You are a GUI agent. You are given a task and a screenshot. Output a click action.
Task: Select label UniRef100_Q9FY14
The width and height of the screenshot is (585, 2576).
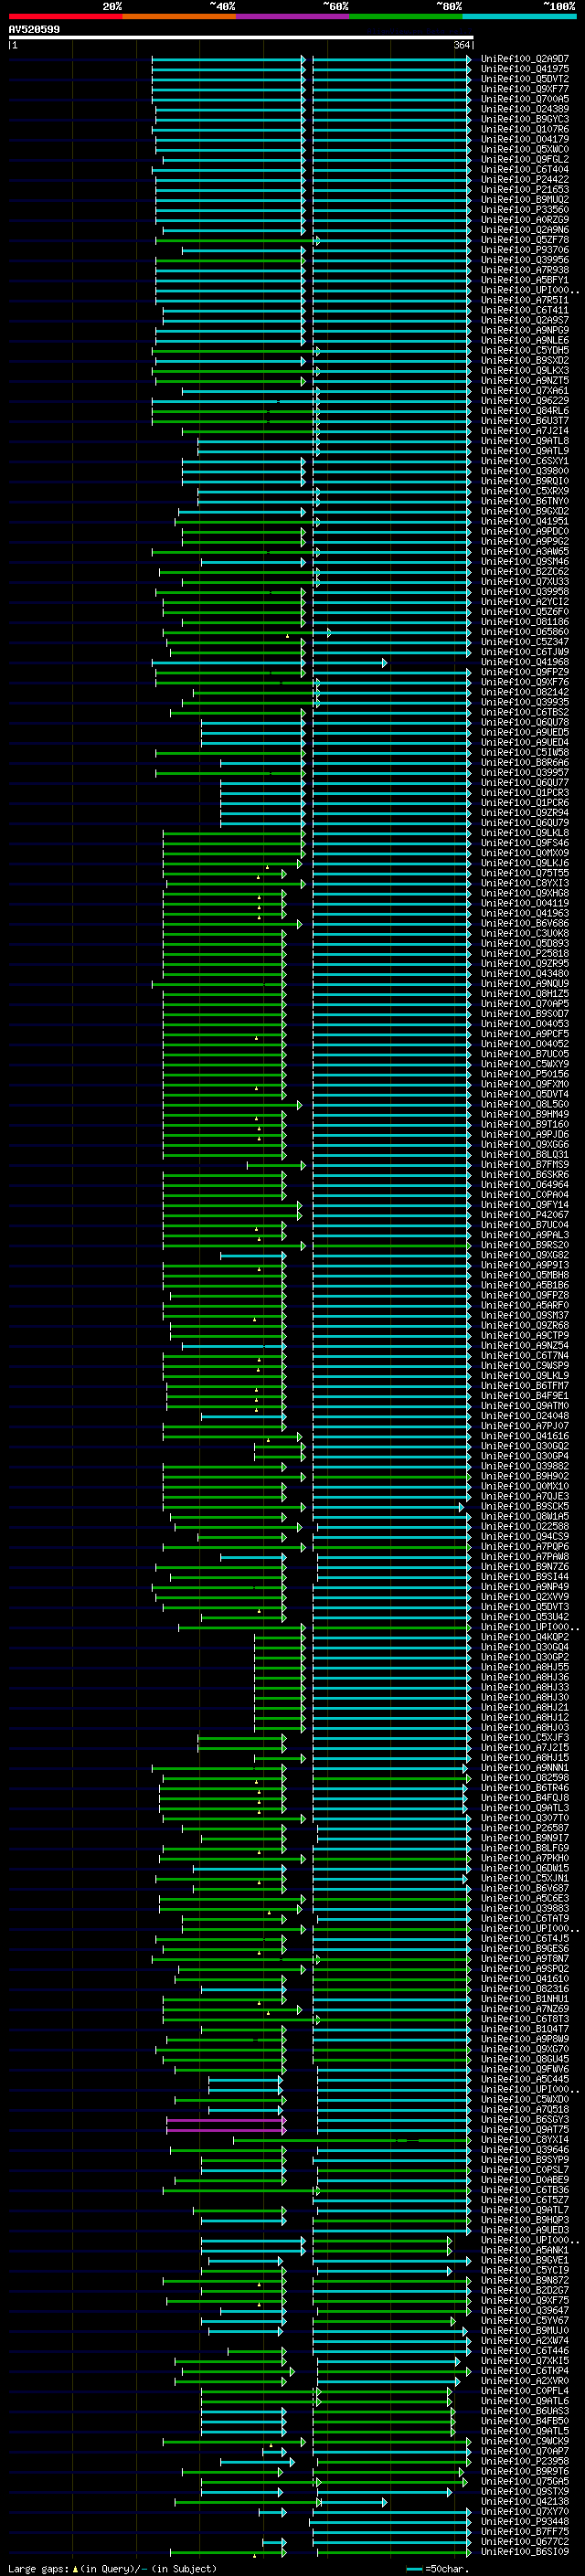(x=525, y=1205)
